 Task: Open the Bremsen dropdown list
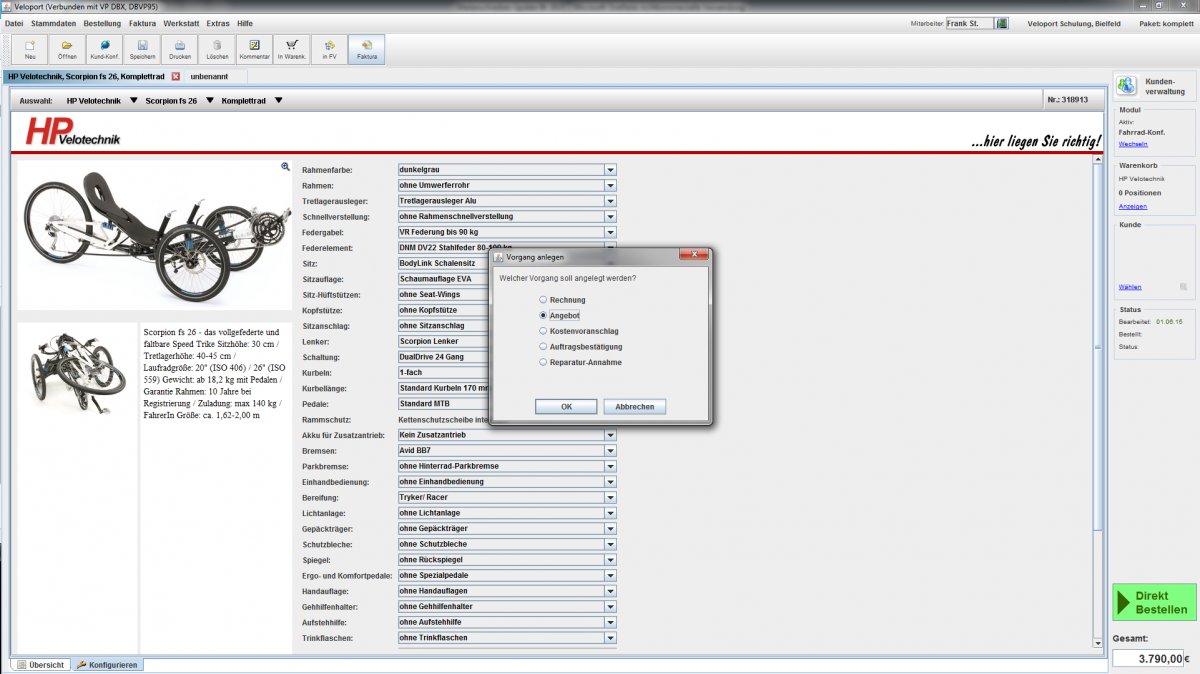(610, 451)
